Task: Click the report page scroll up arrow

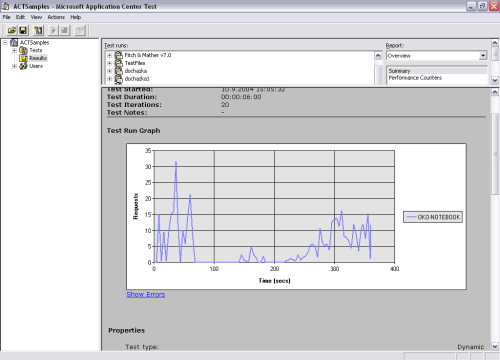Action: [x=495, y=92]
